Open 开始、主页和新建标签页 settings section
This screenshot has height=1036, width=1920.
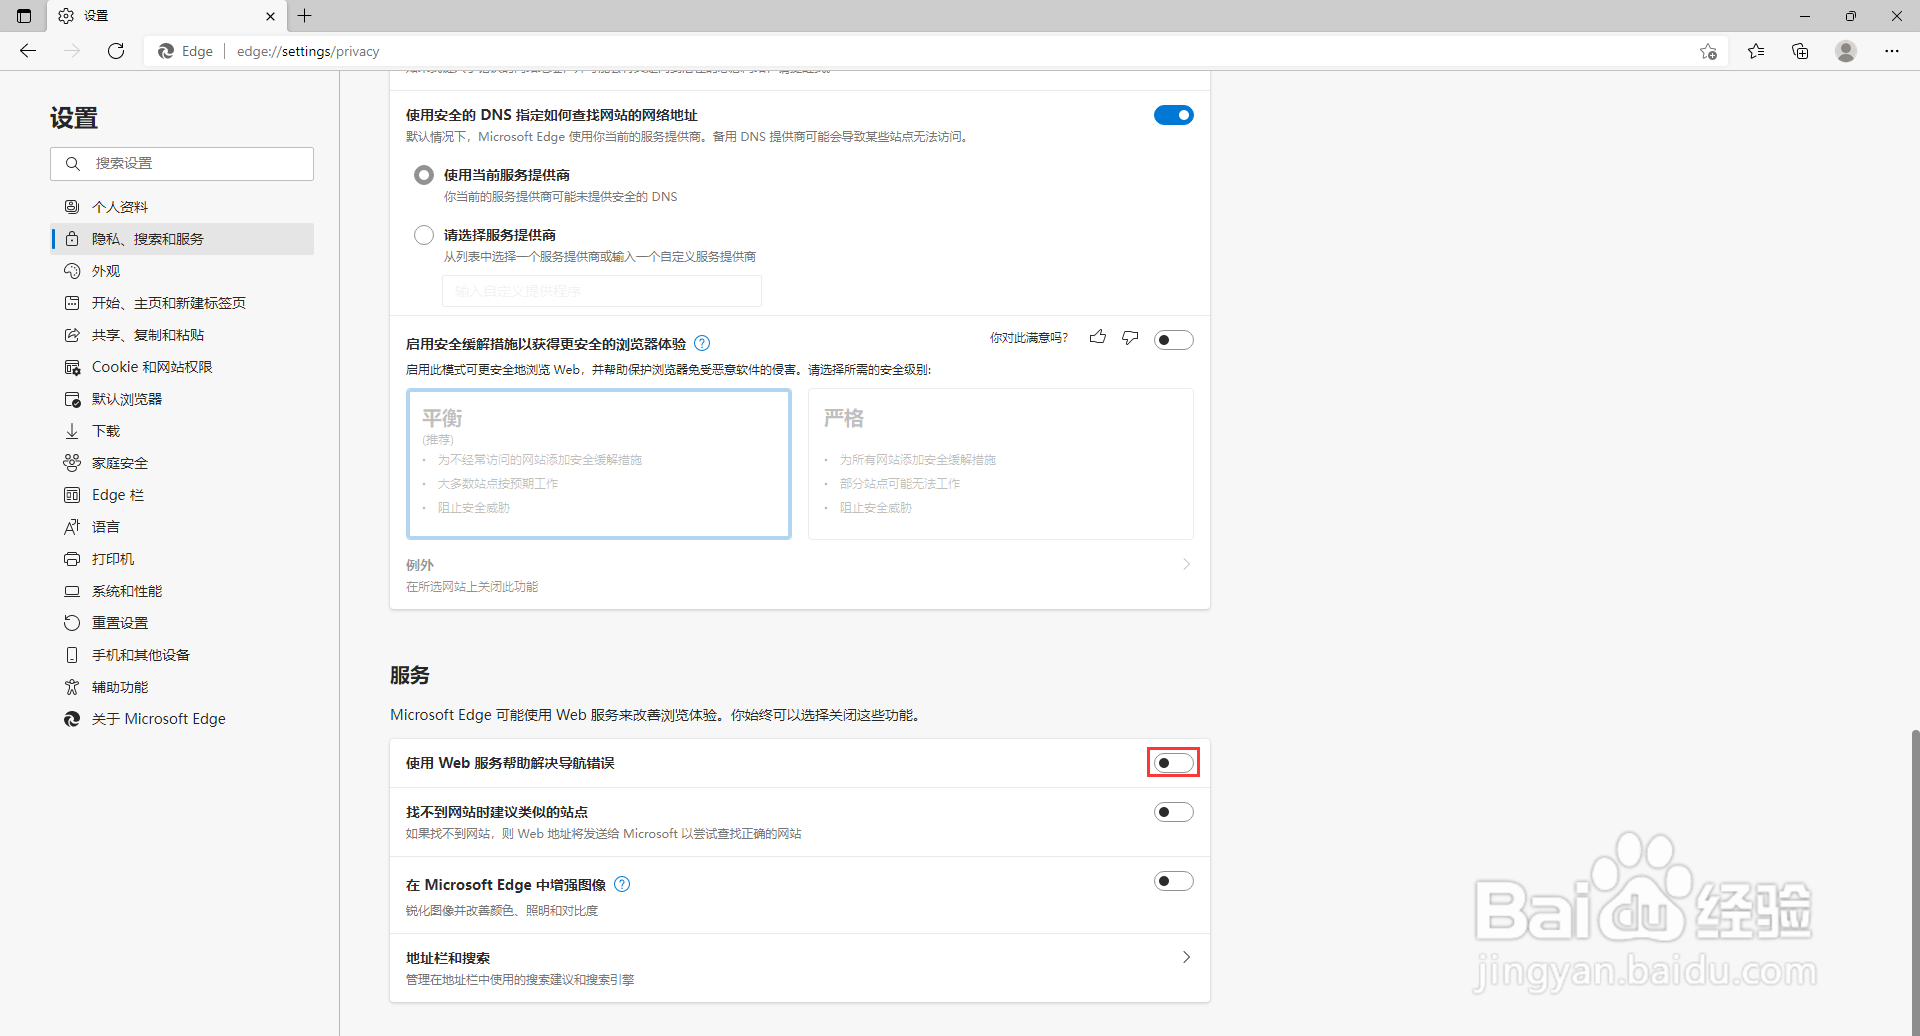tap(182, 303)
